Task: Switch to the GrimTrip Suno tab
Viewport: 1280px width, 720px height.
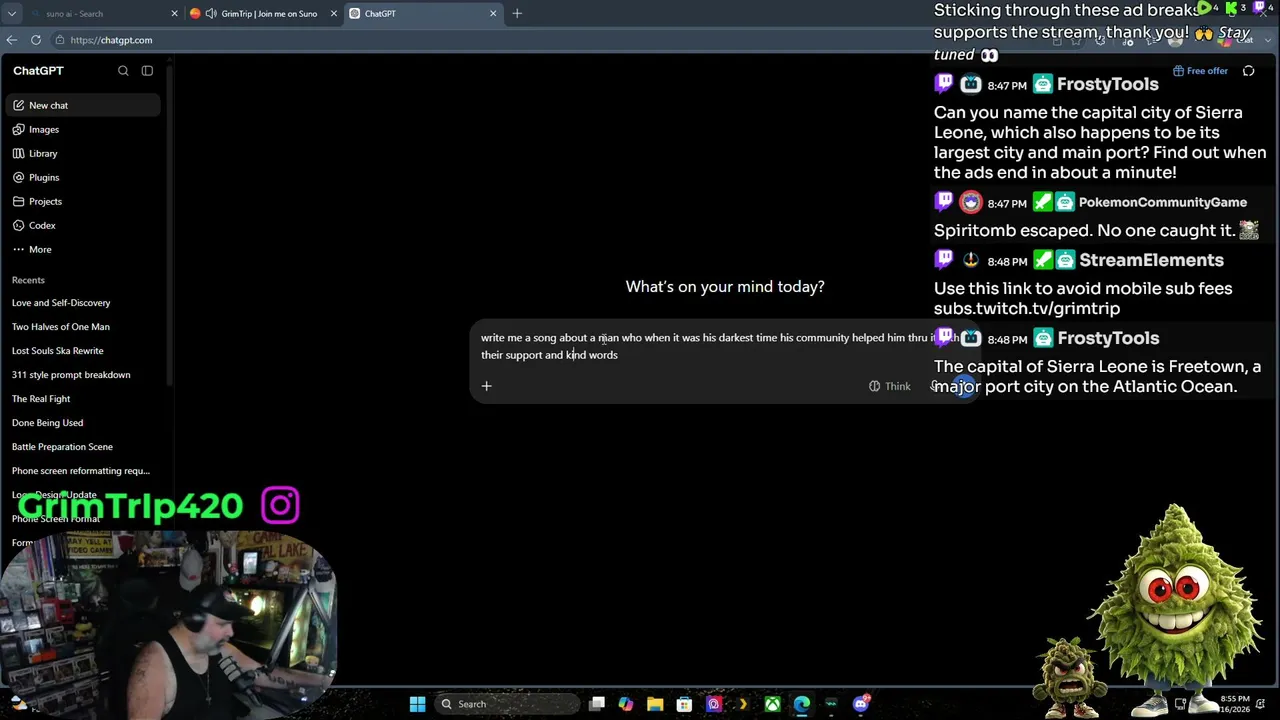Action: (263, 14)
